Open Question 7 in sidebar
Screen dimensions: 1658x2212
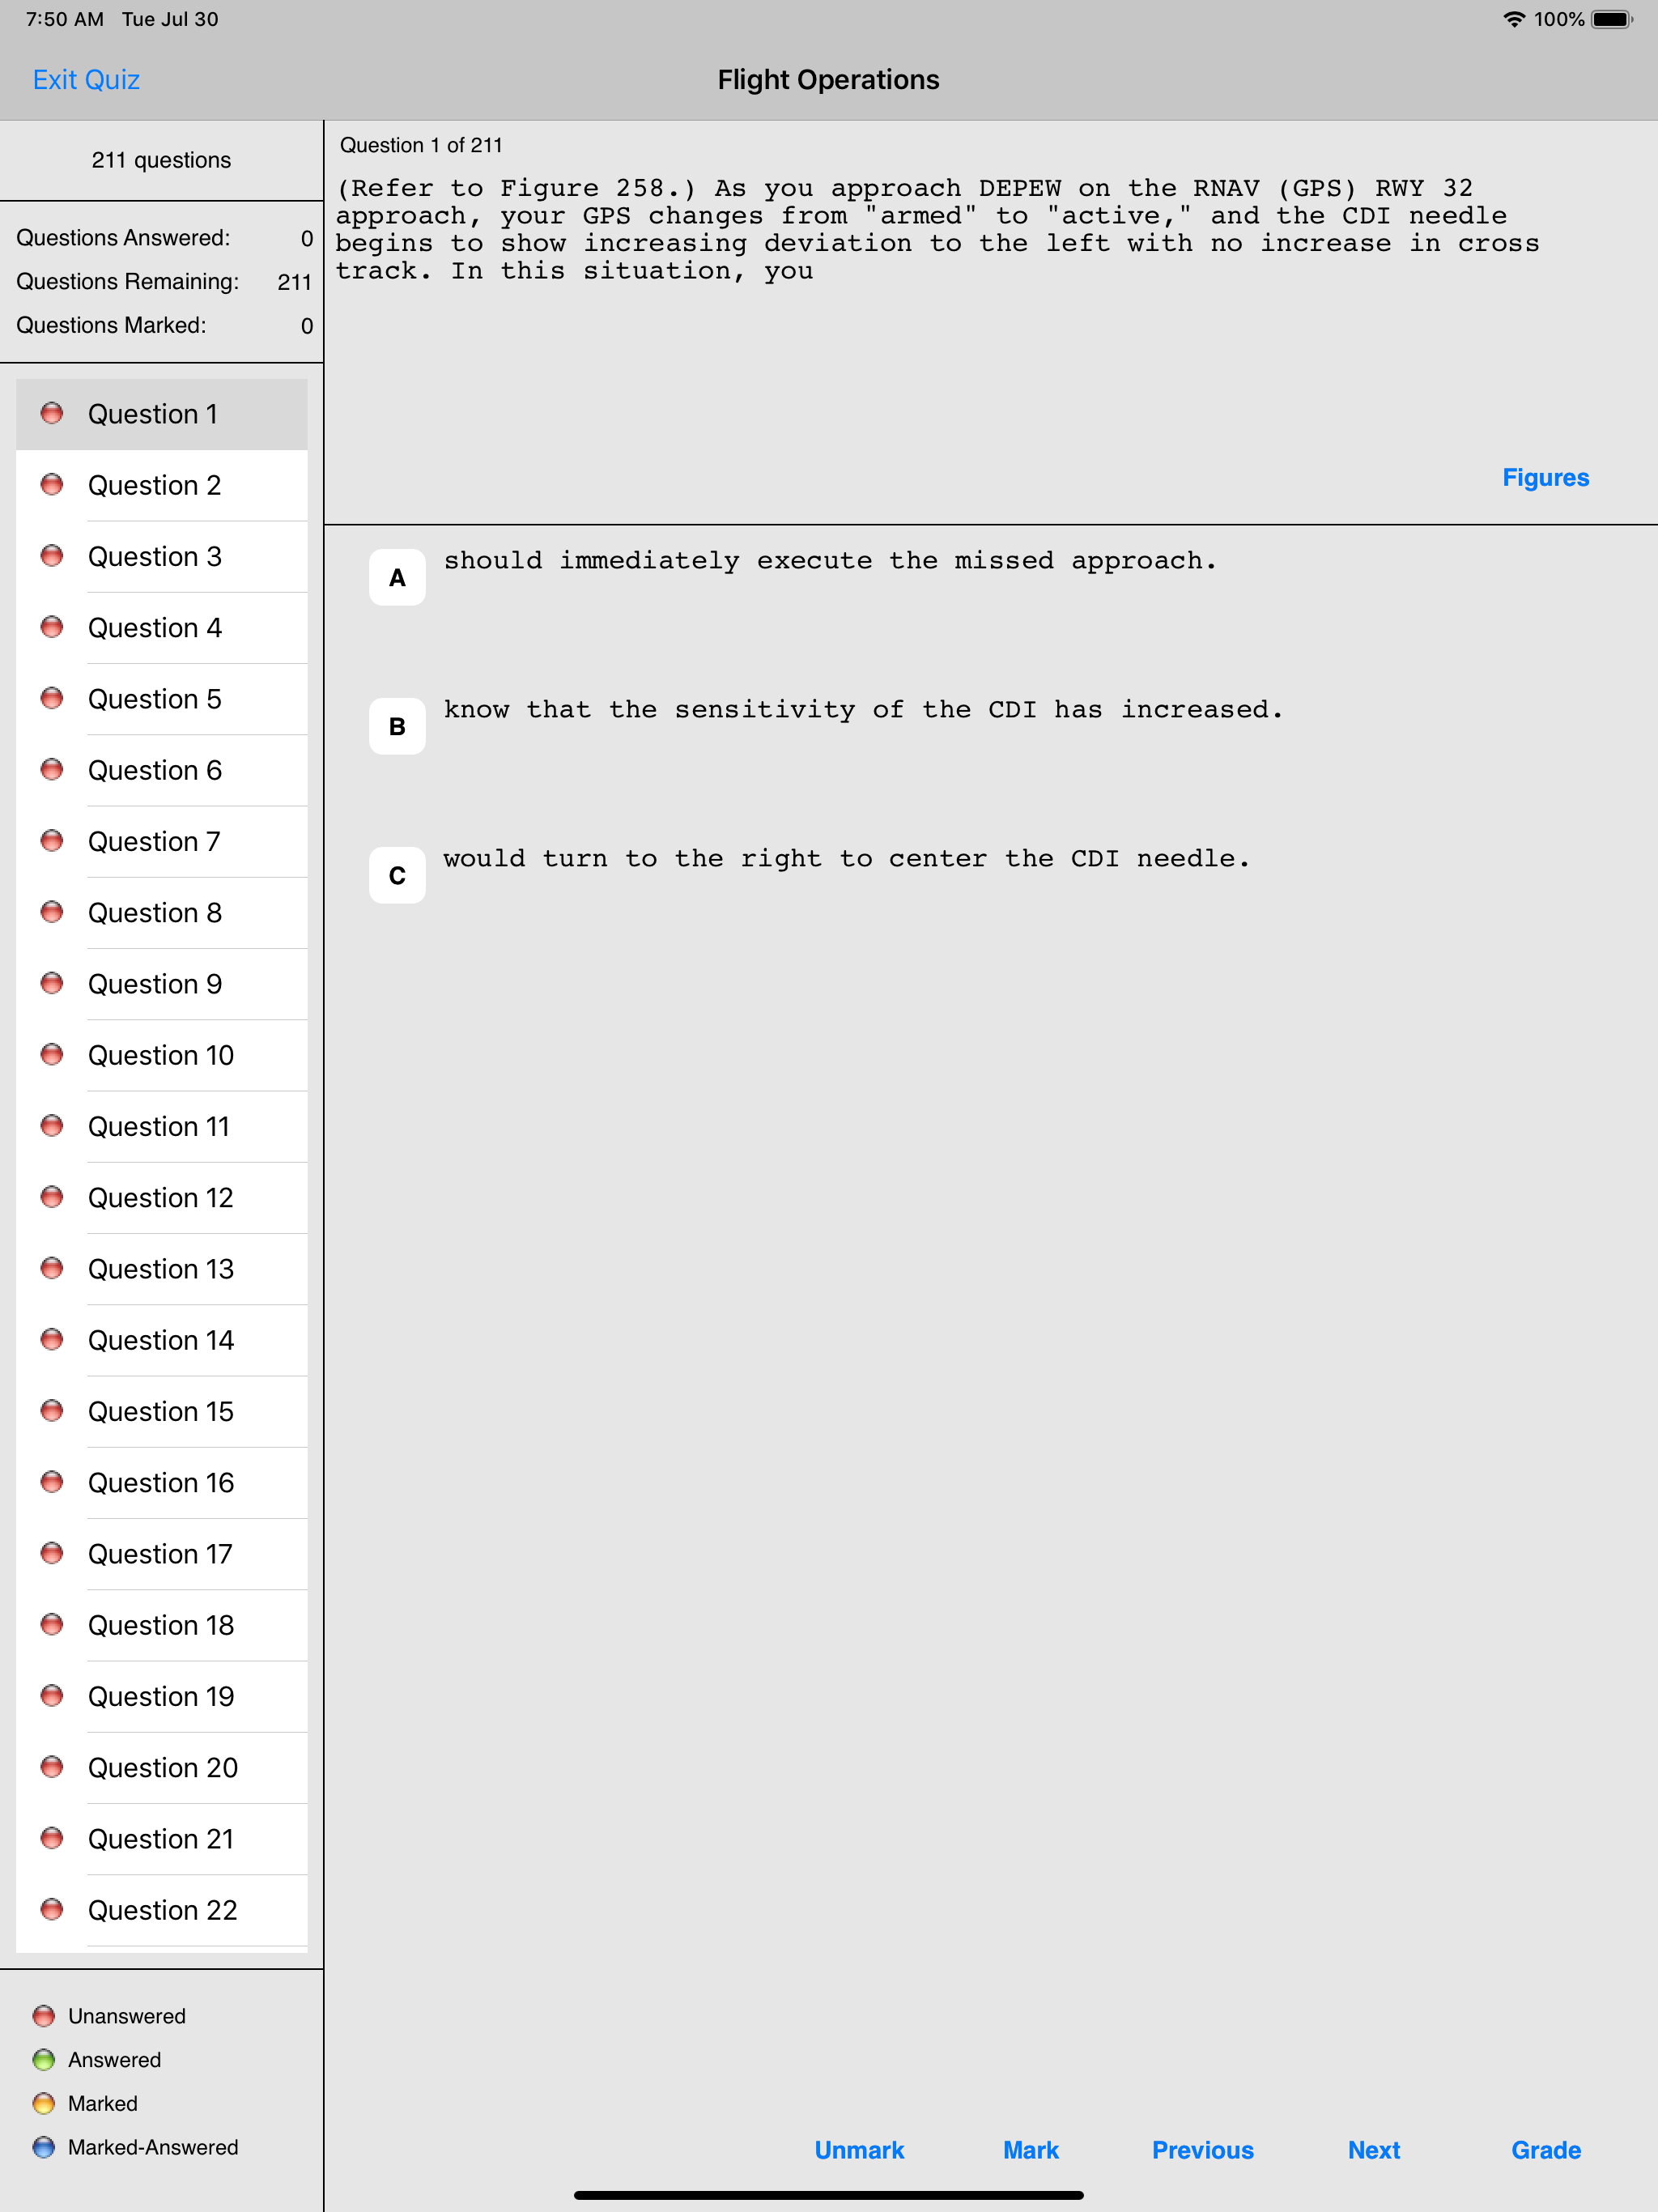click(x=161, y=842)
